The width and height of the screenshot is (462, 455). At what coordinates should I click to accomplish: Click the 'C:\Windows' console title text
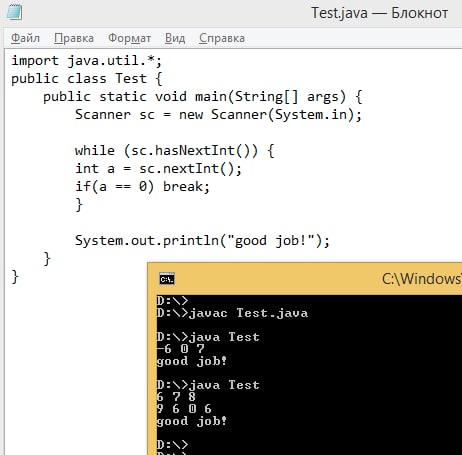pyautogui.click(x=422, y=279)
